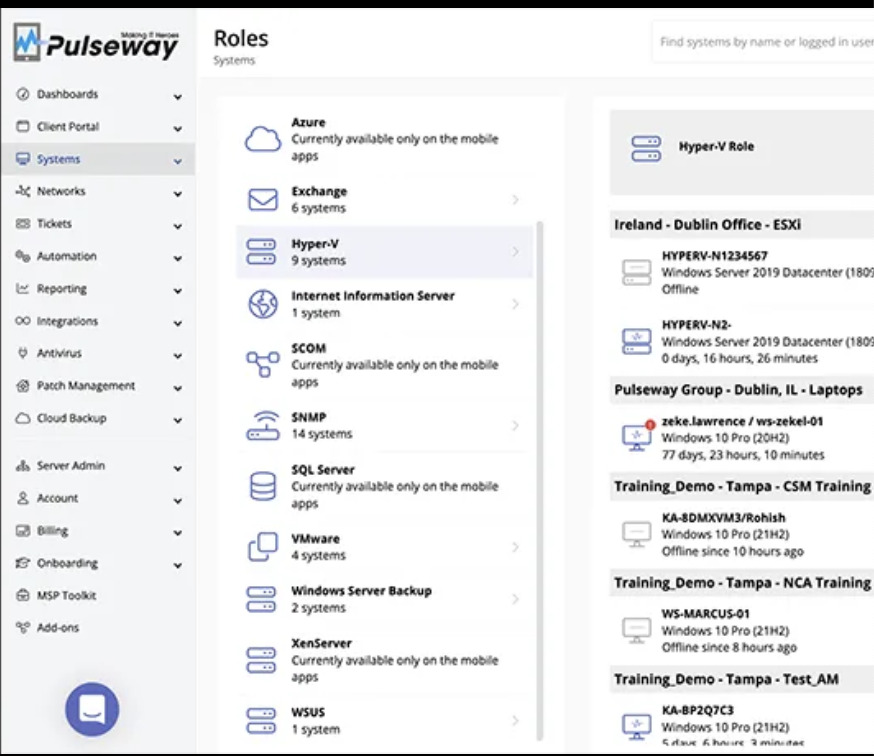Select Windows Server Backup role

pos(385,599)
